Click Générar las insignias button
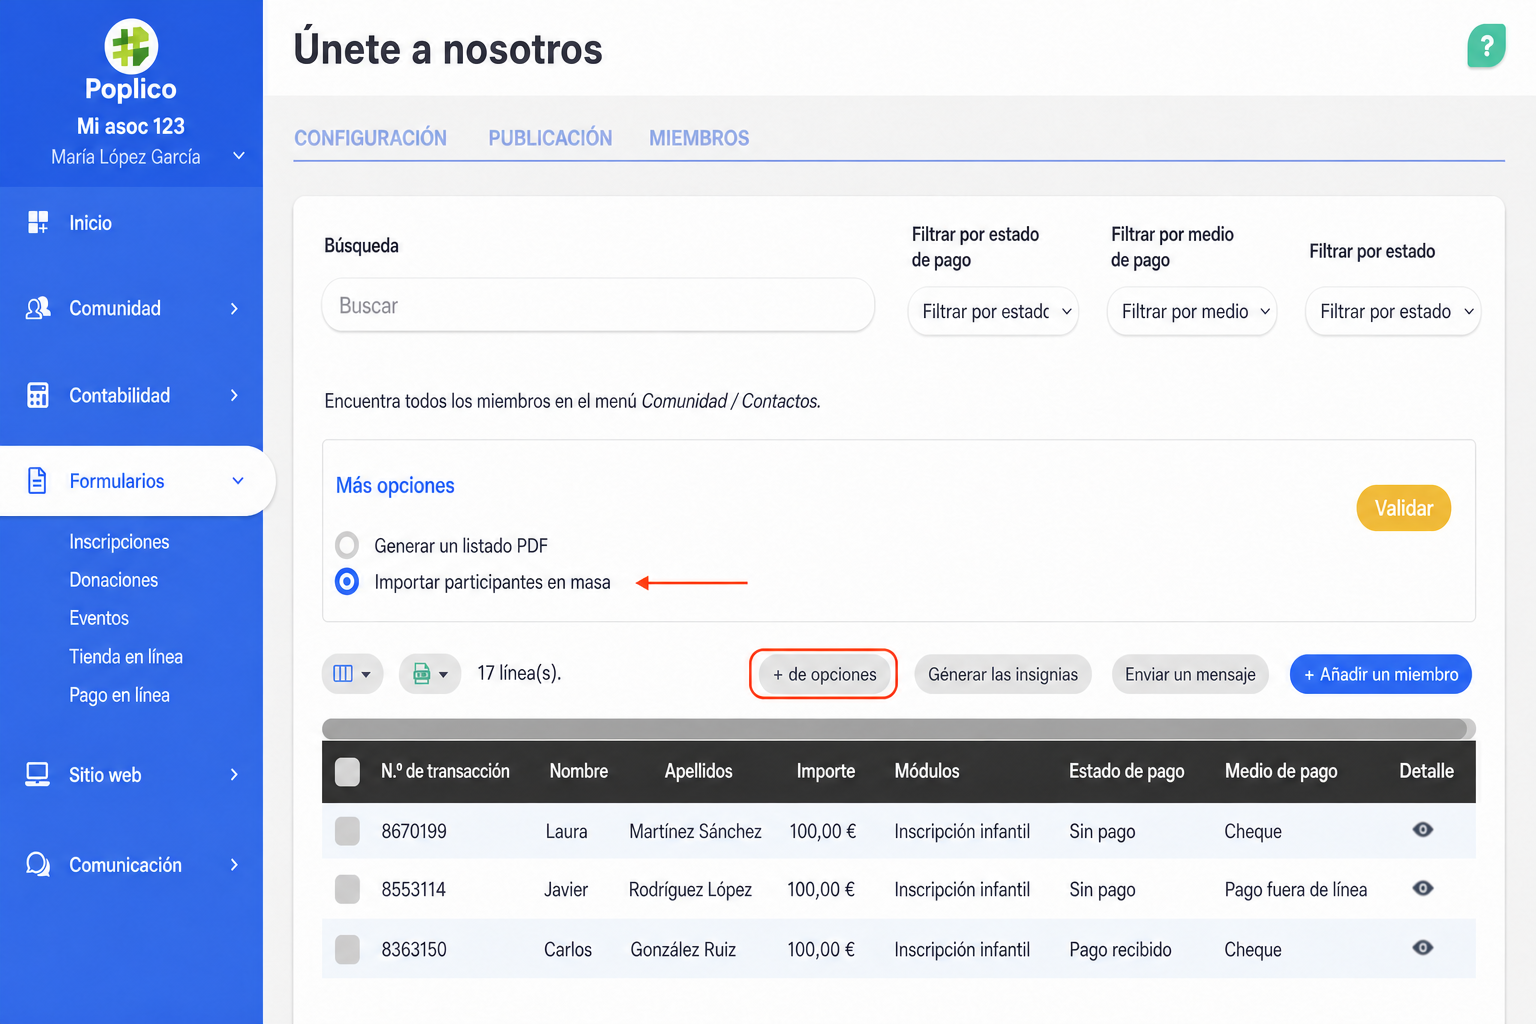Screen dimensions: 1536x1024 1003,674
